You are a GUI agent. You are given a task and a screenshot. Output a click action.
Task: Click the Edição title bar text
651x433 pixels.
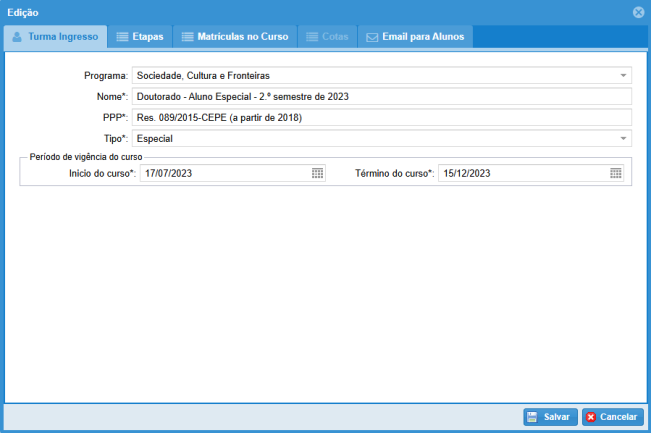coord(24,12)
